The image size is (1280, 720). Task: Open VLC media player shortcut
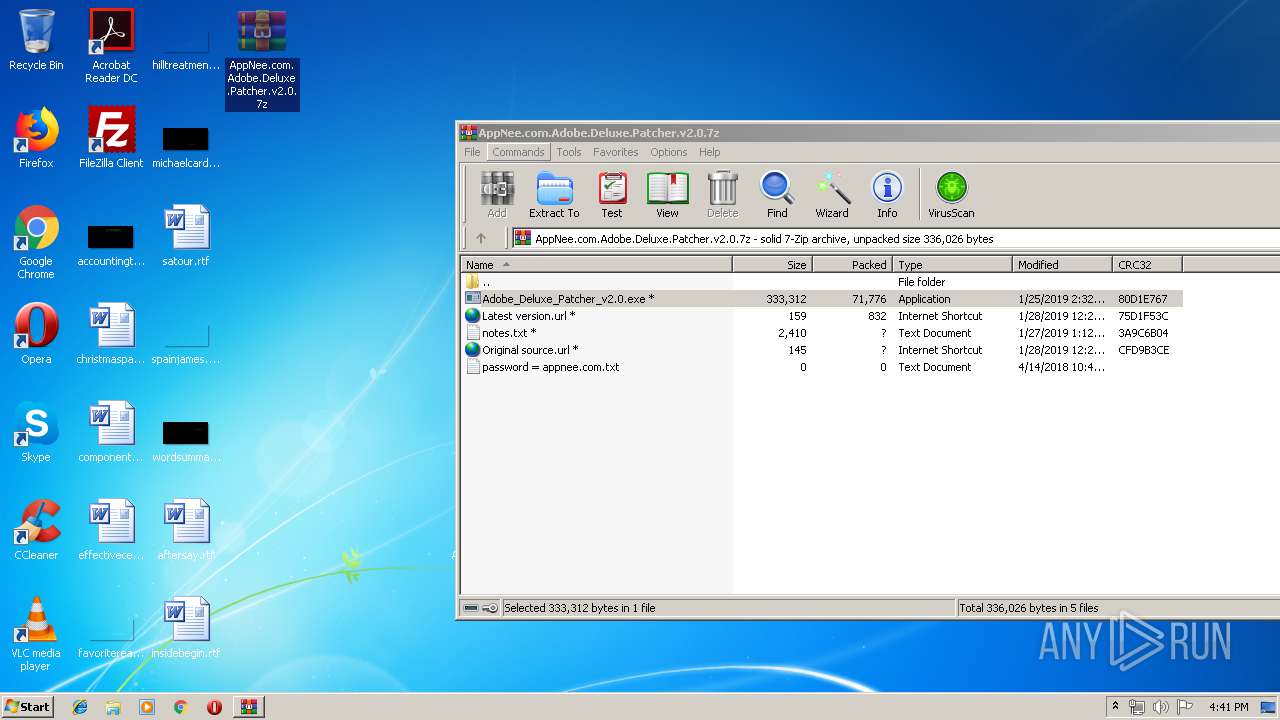[36, 634]
